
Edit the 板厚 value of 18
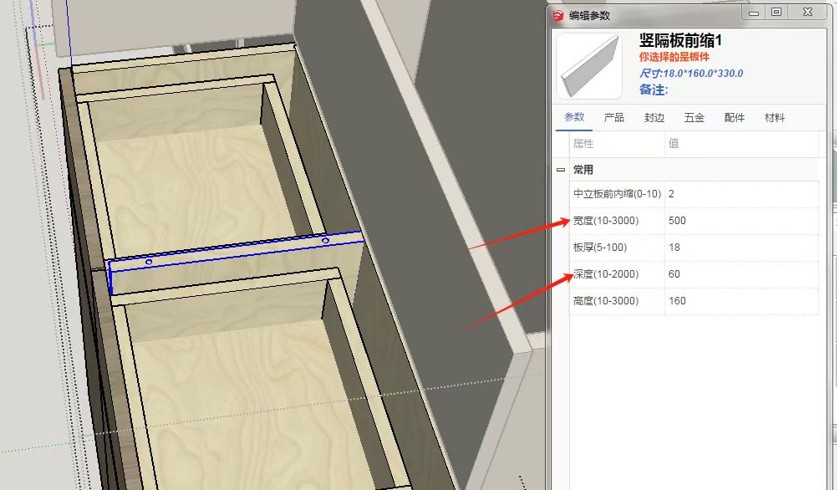(745, 247)
